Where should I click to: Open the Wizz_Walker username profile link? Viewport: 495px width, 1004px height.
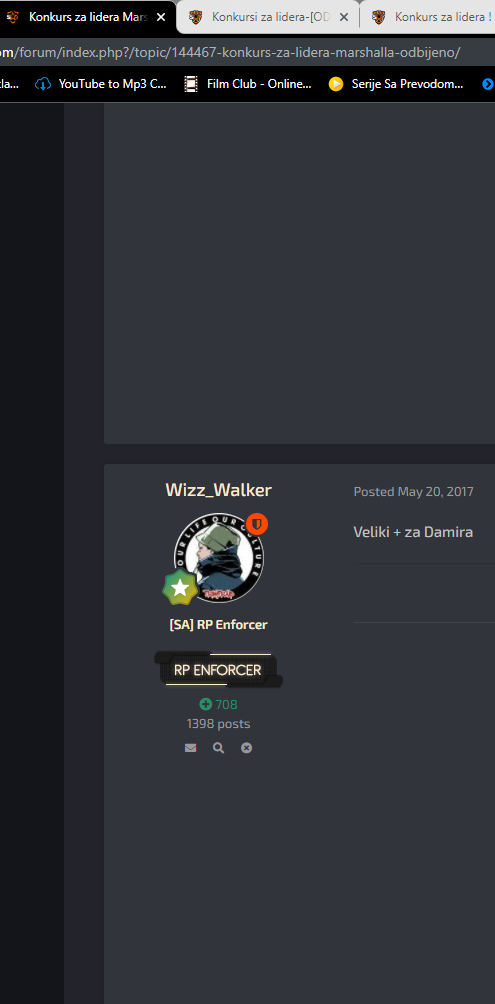click(x=218, y=490)
